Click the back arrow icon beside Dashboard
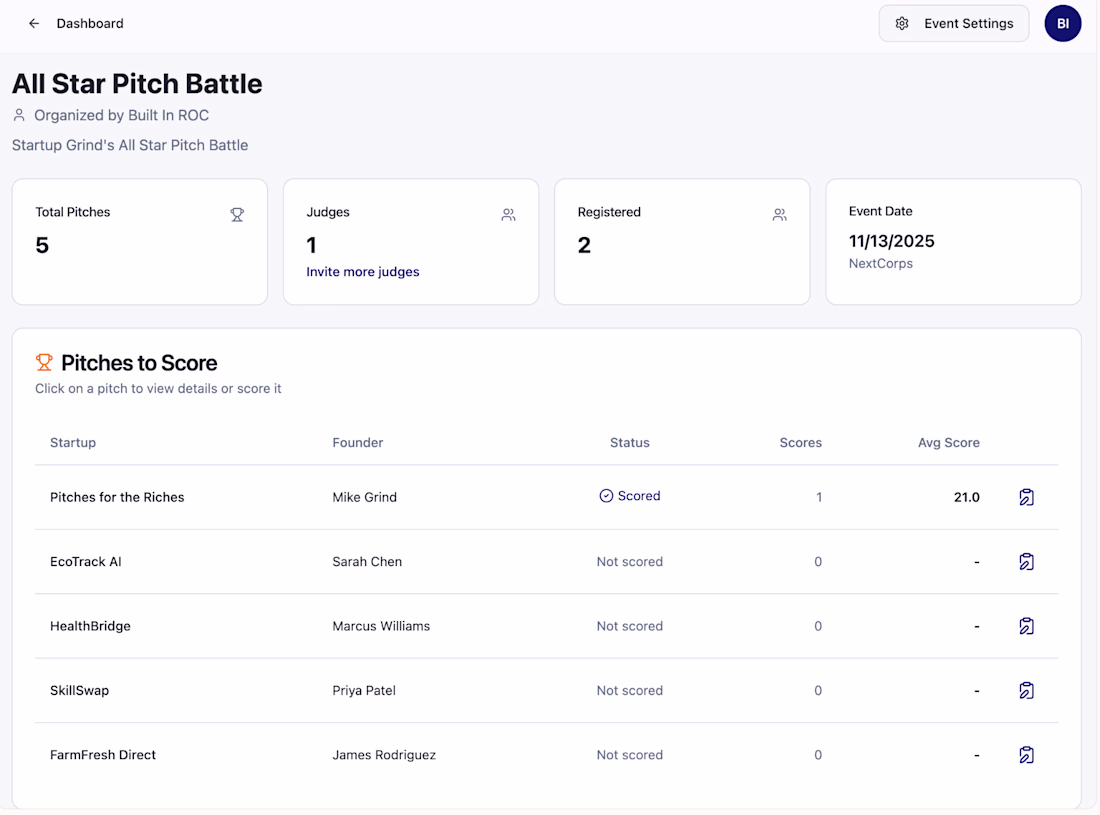The image size is (1100, 815). coord(34,23)
